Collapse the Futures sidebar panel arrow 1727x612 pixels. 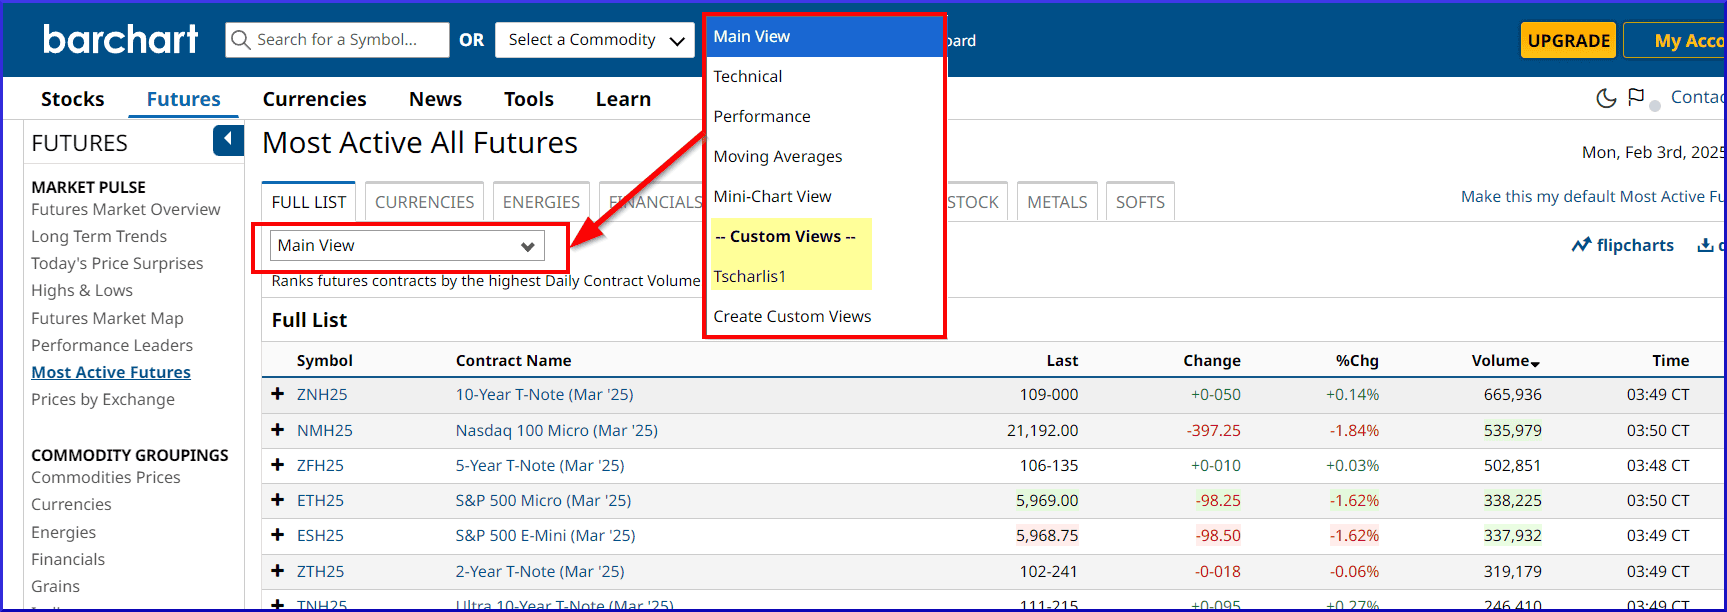228,140
